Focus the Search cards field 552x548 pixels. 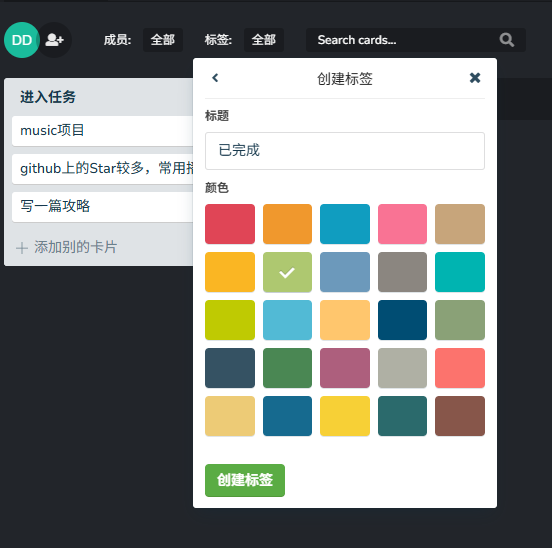[416, 40]
